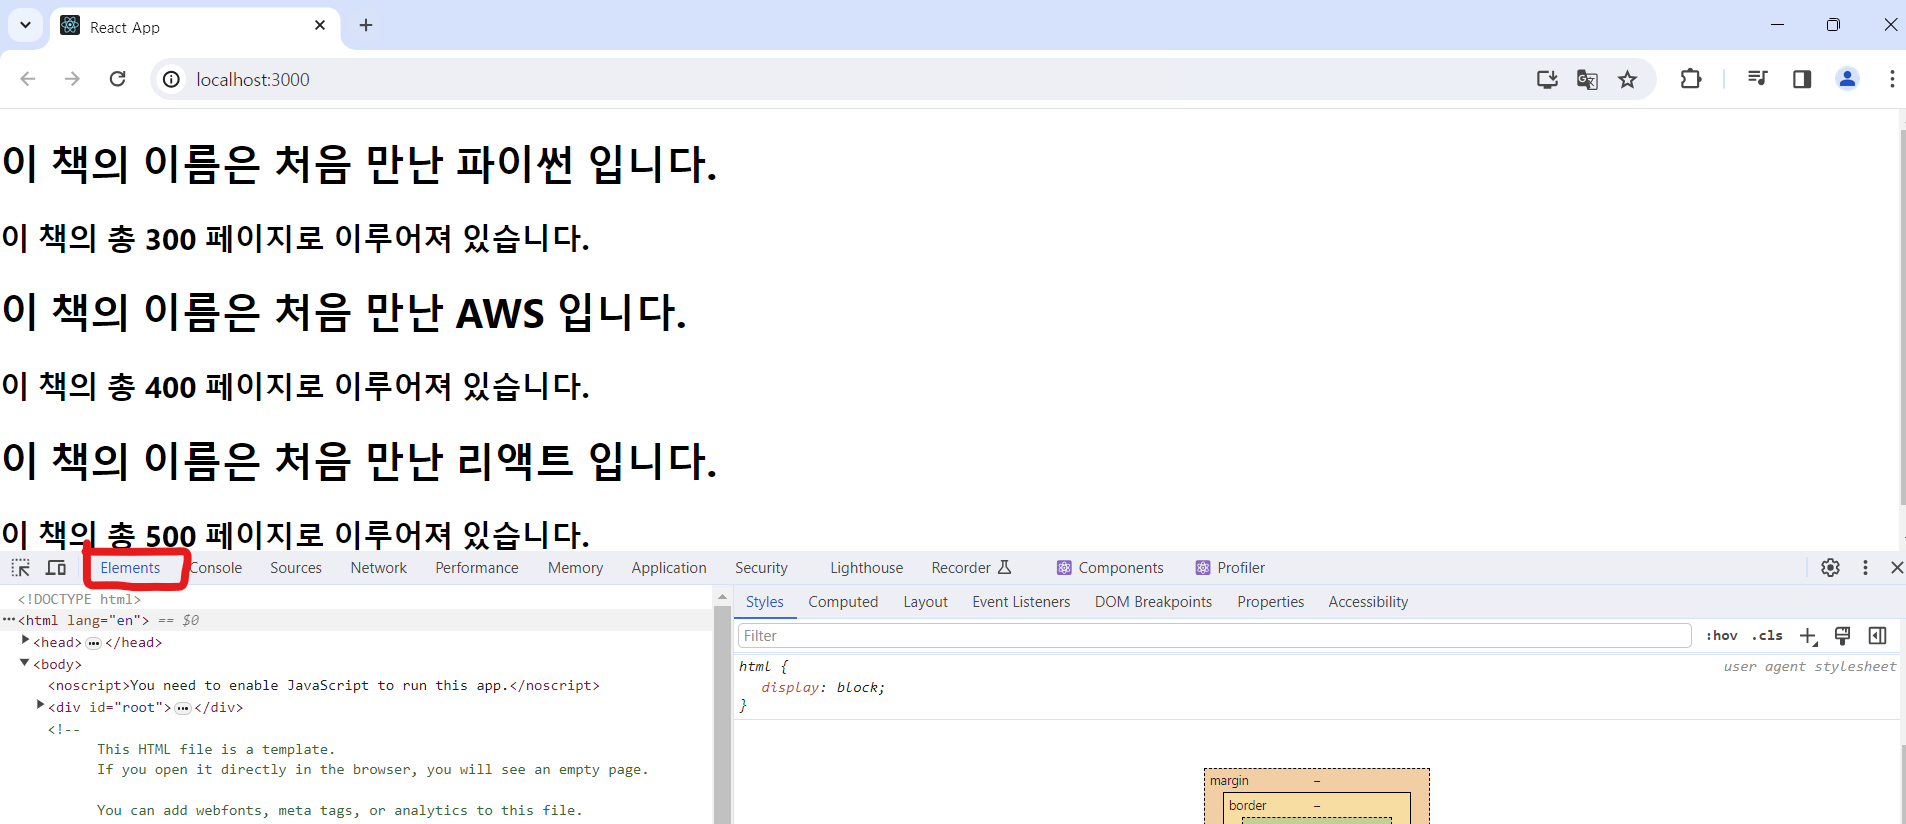Select the Properties subtab
Viewport: 1906px width, 824px height.
click(x=1271, y=602)
